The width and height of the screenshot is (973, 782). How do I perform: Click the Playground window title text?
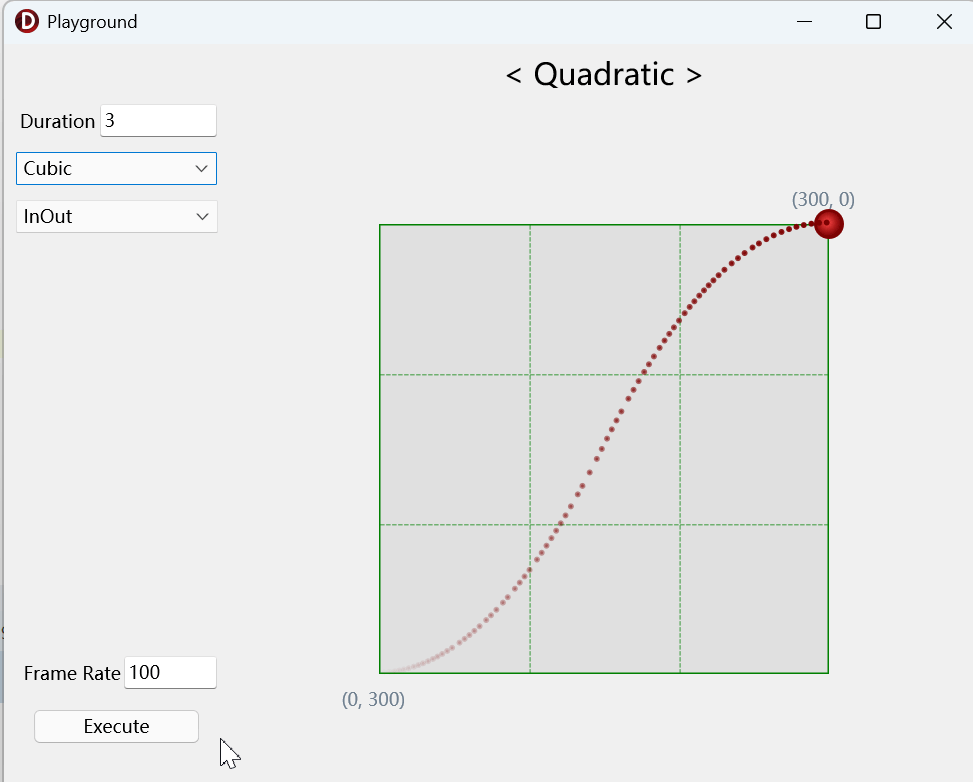tap(92, 21)
